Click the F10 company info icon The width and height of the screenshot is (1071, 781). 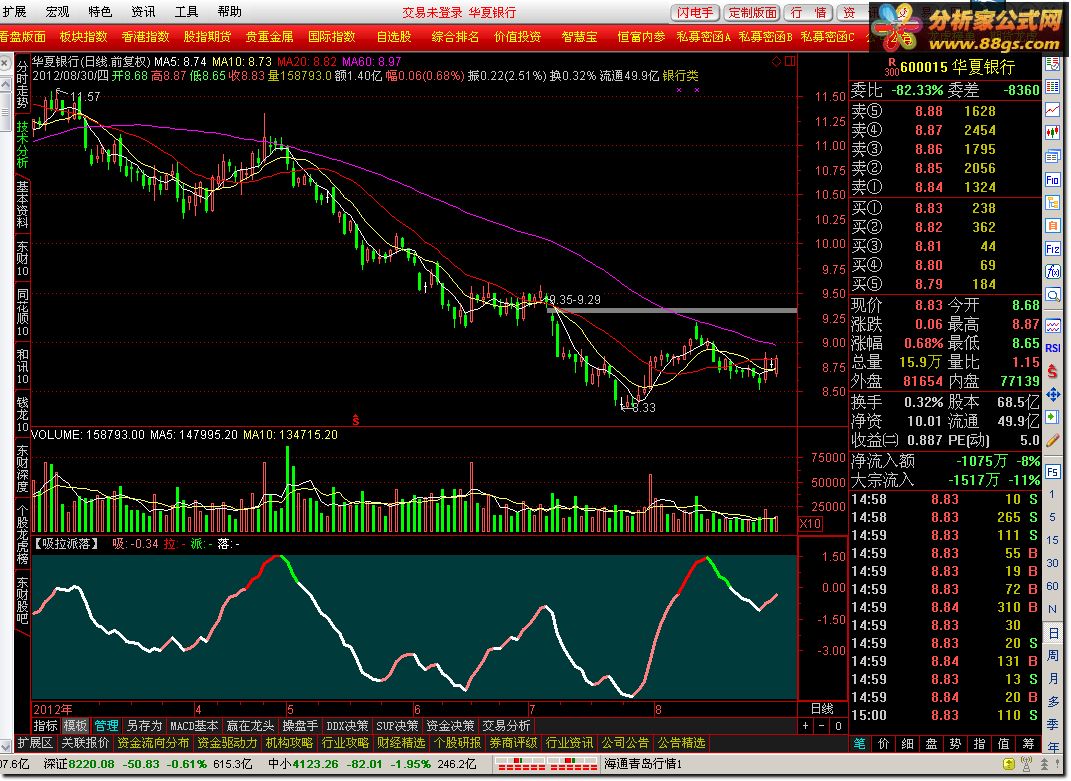(1053, 180)
